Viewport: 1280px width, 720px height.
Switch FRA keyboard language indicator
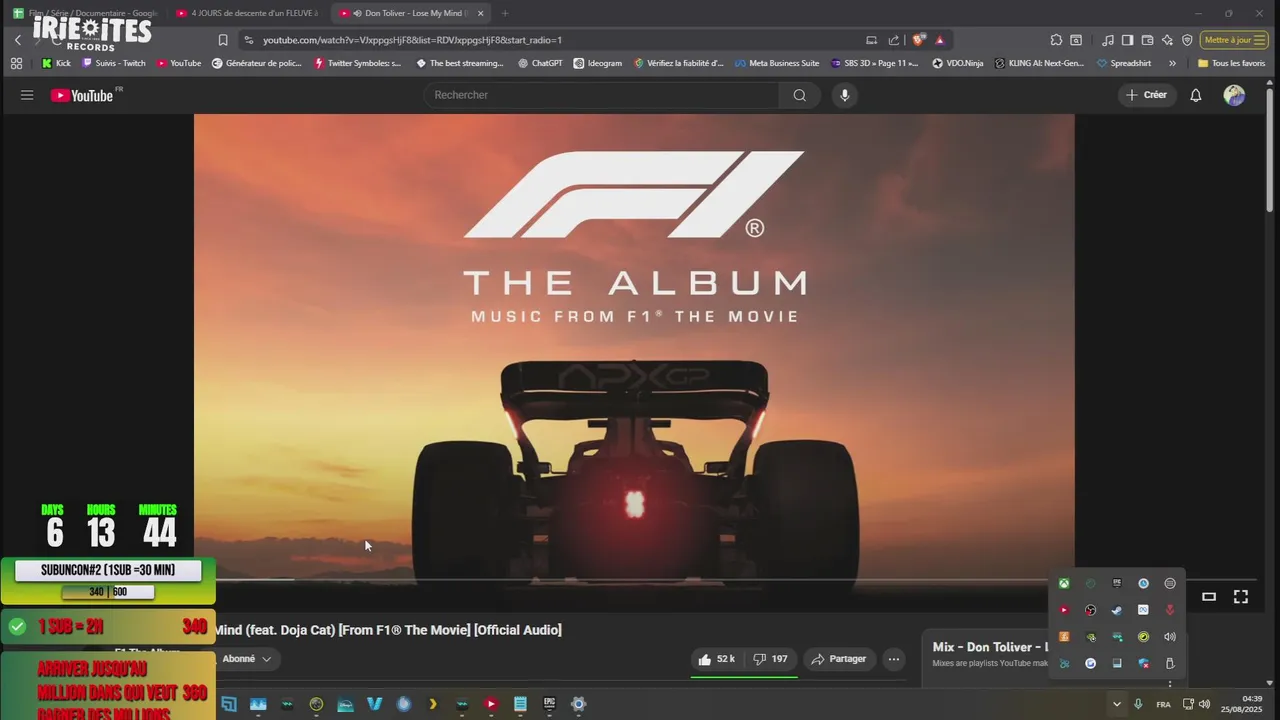coord(1163,704)
